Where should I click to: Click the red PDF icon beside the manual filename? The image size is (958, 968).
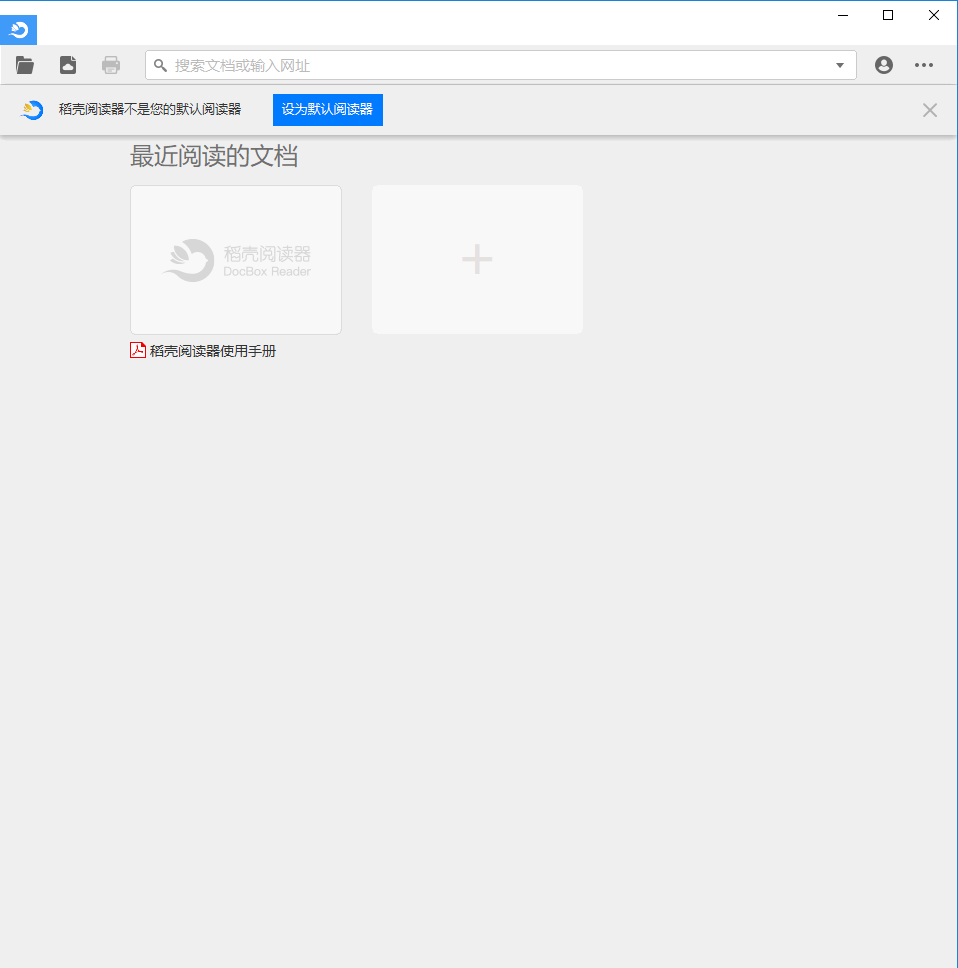tap(136, 350)
